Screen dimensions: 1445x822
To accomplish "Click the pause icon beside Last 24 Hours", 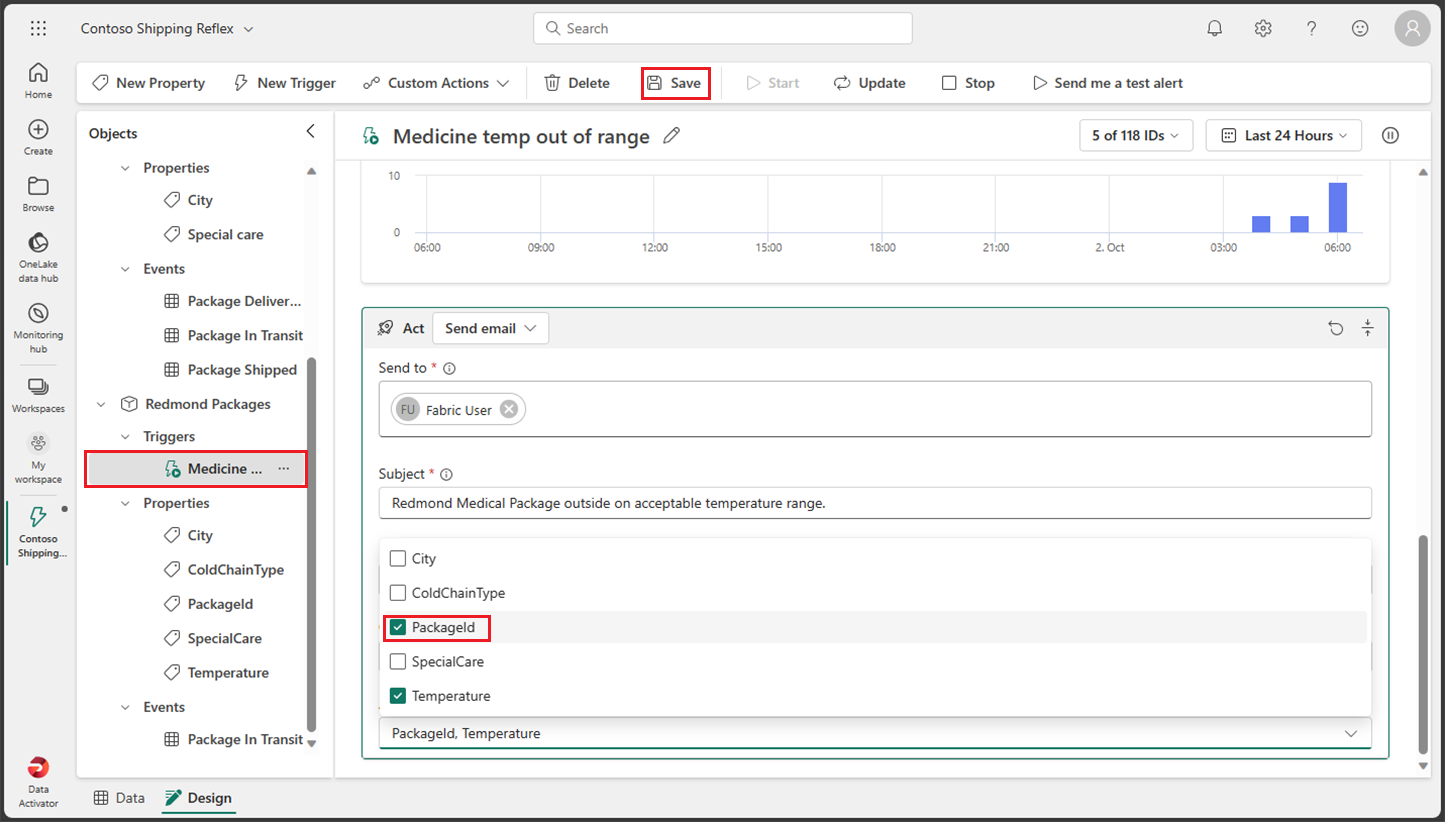I will pos(1390,136).
